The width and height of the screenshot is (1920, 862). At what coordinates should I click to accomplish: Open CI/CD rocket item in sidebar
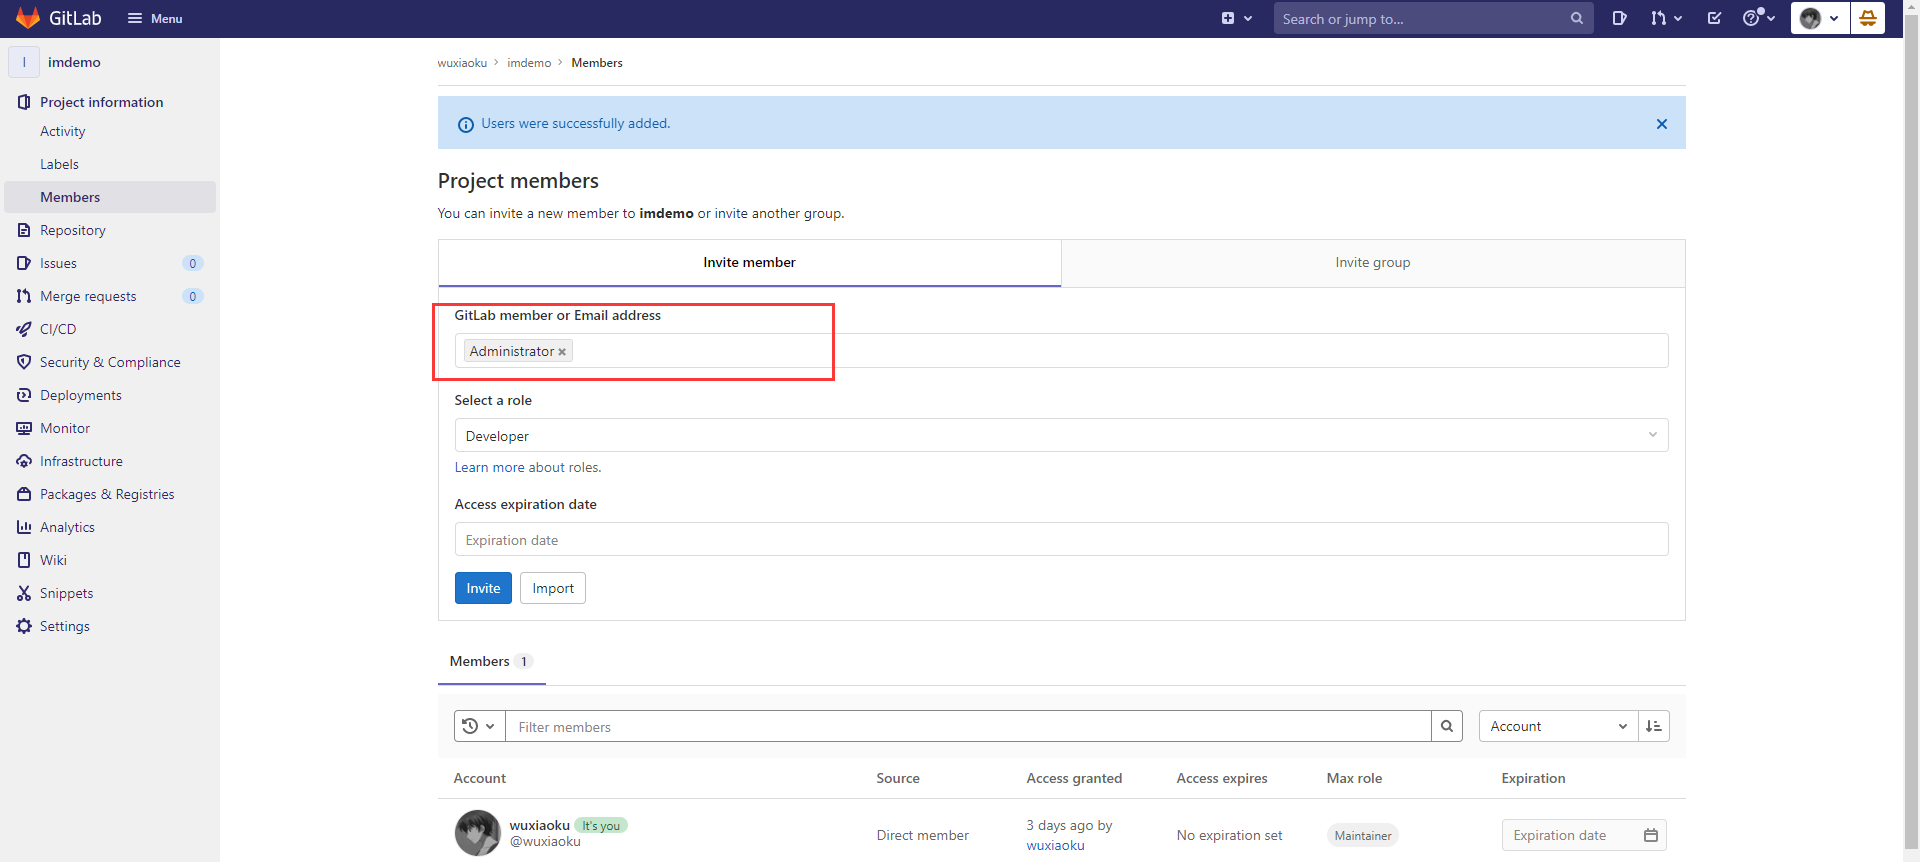coord(58,329)
